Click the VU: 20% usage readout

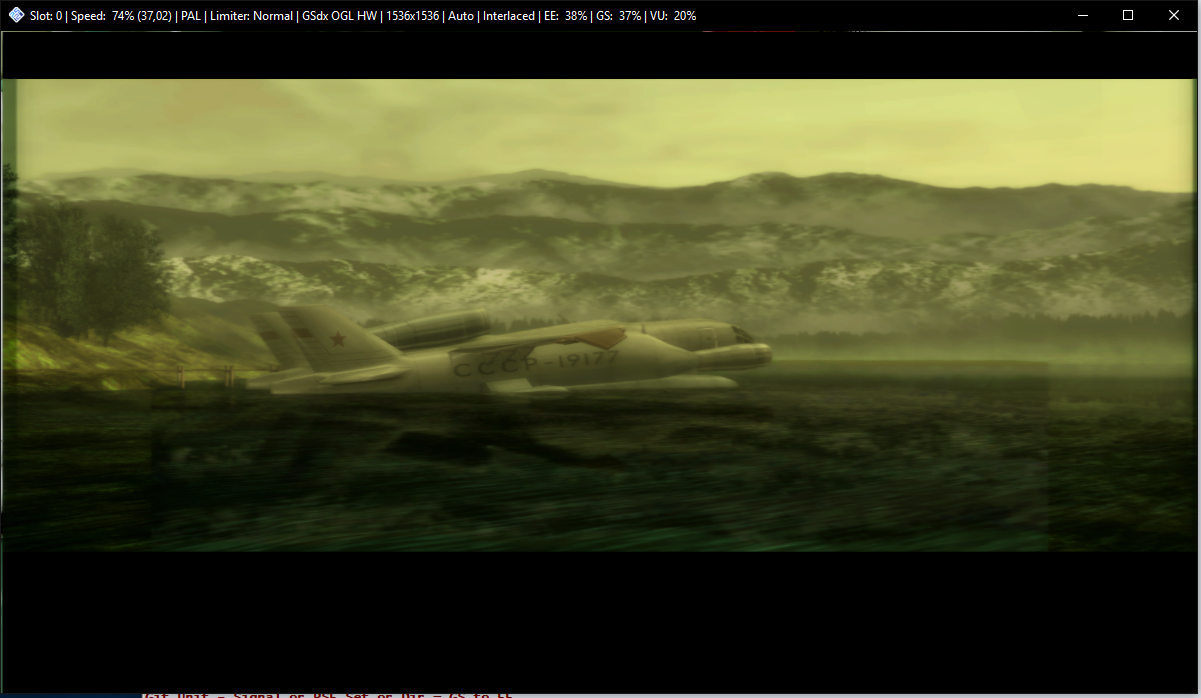(x=673, y=15)
